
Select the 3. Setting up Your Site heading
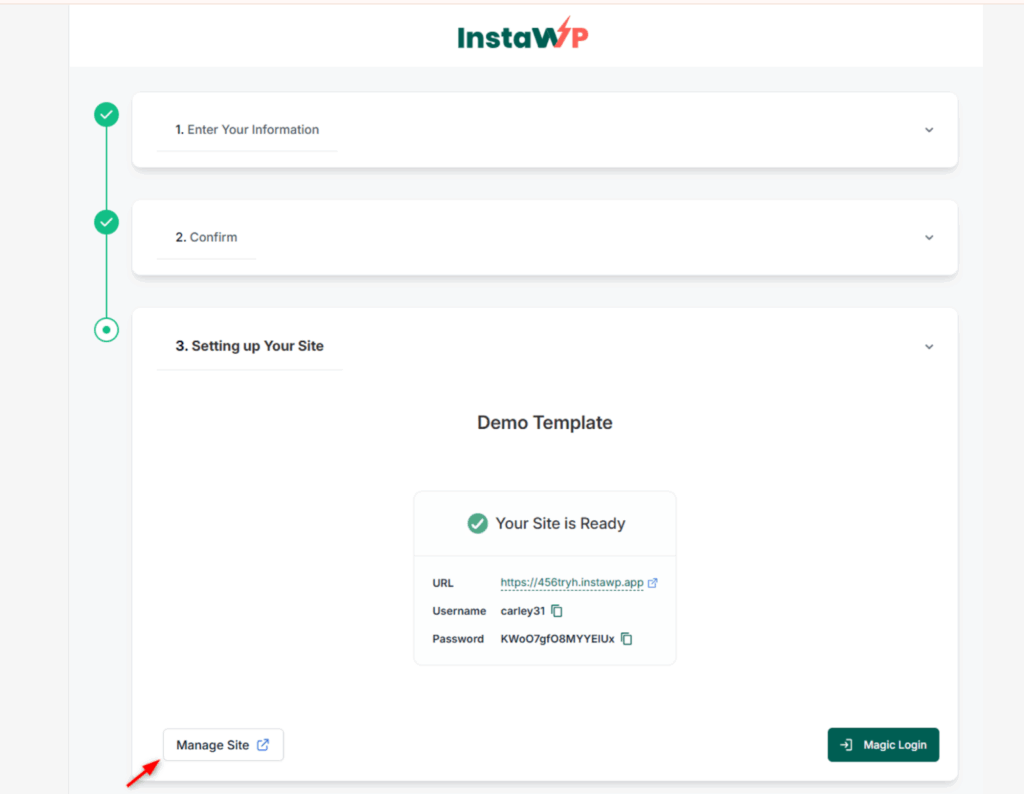pyautogui.click(x=249, y=346)
